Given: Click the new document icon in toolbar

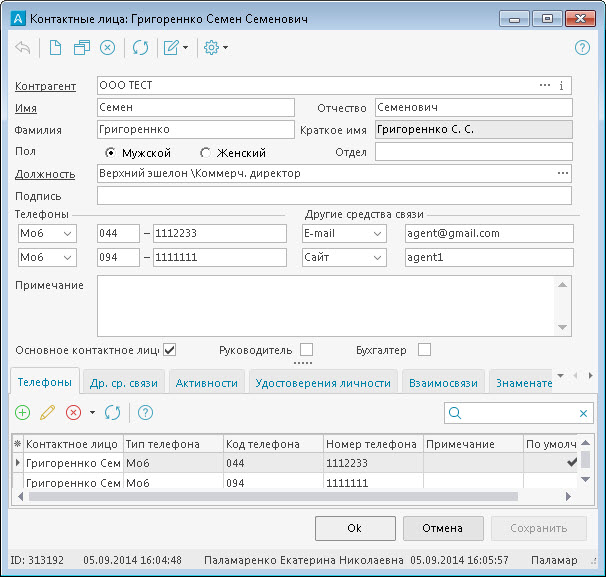Looking at the screenshot, I should click(56, 47).
